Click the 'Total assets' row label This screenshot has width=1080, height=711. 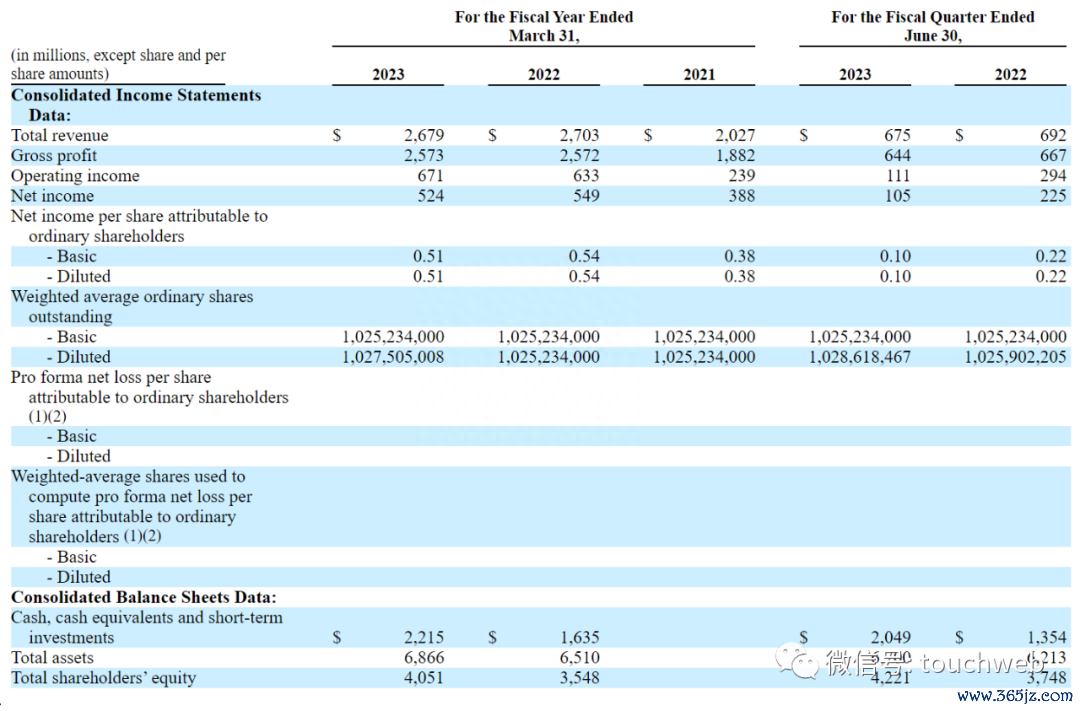click(x=52, y=657)
